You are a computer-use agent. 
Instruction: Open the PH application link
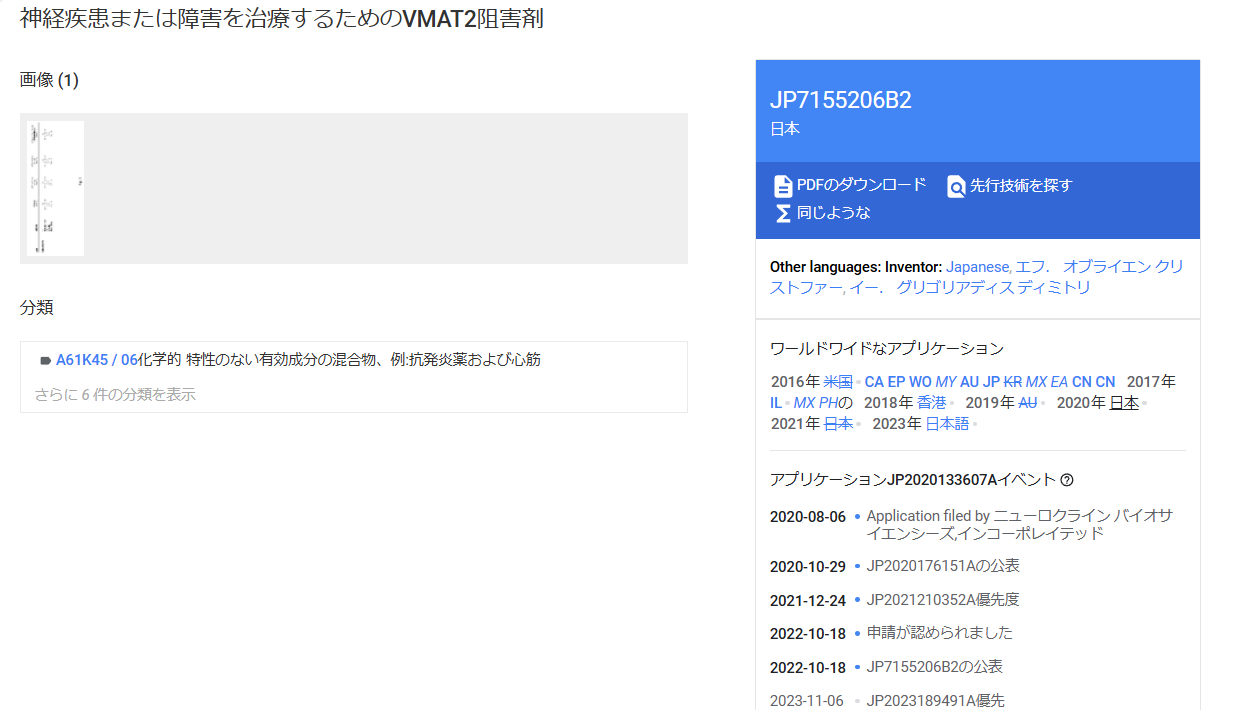click(x=828, y=403)
